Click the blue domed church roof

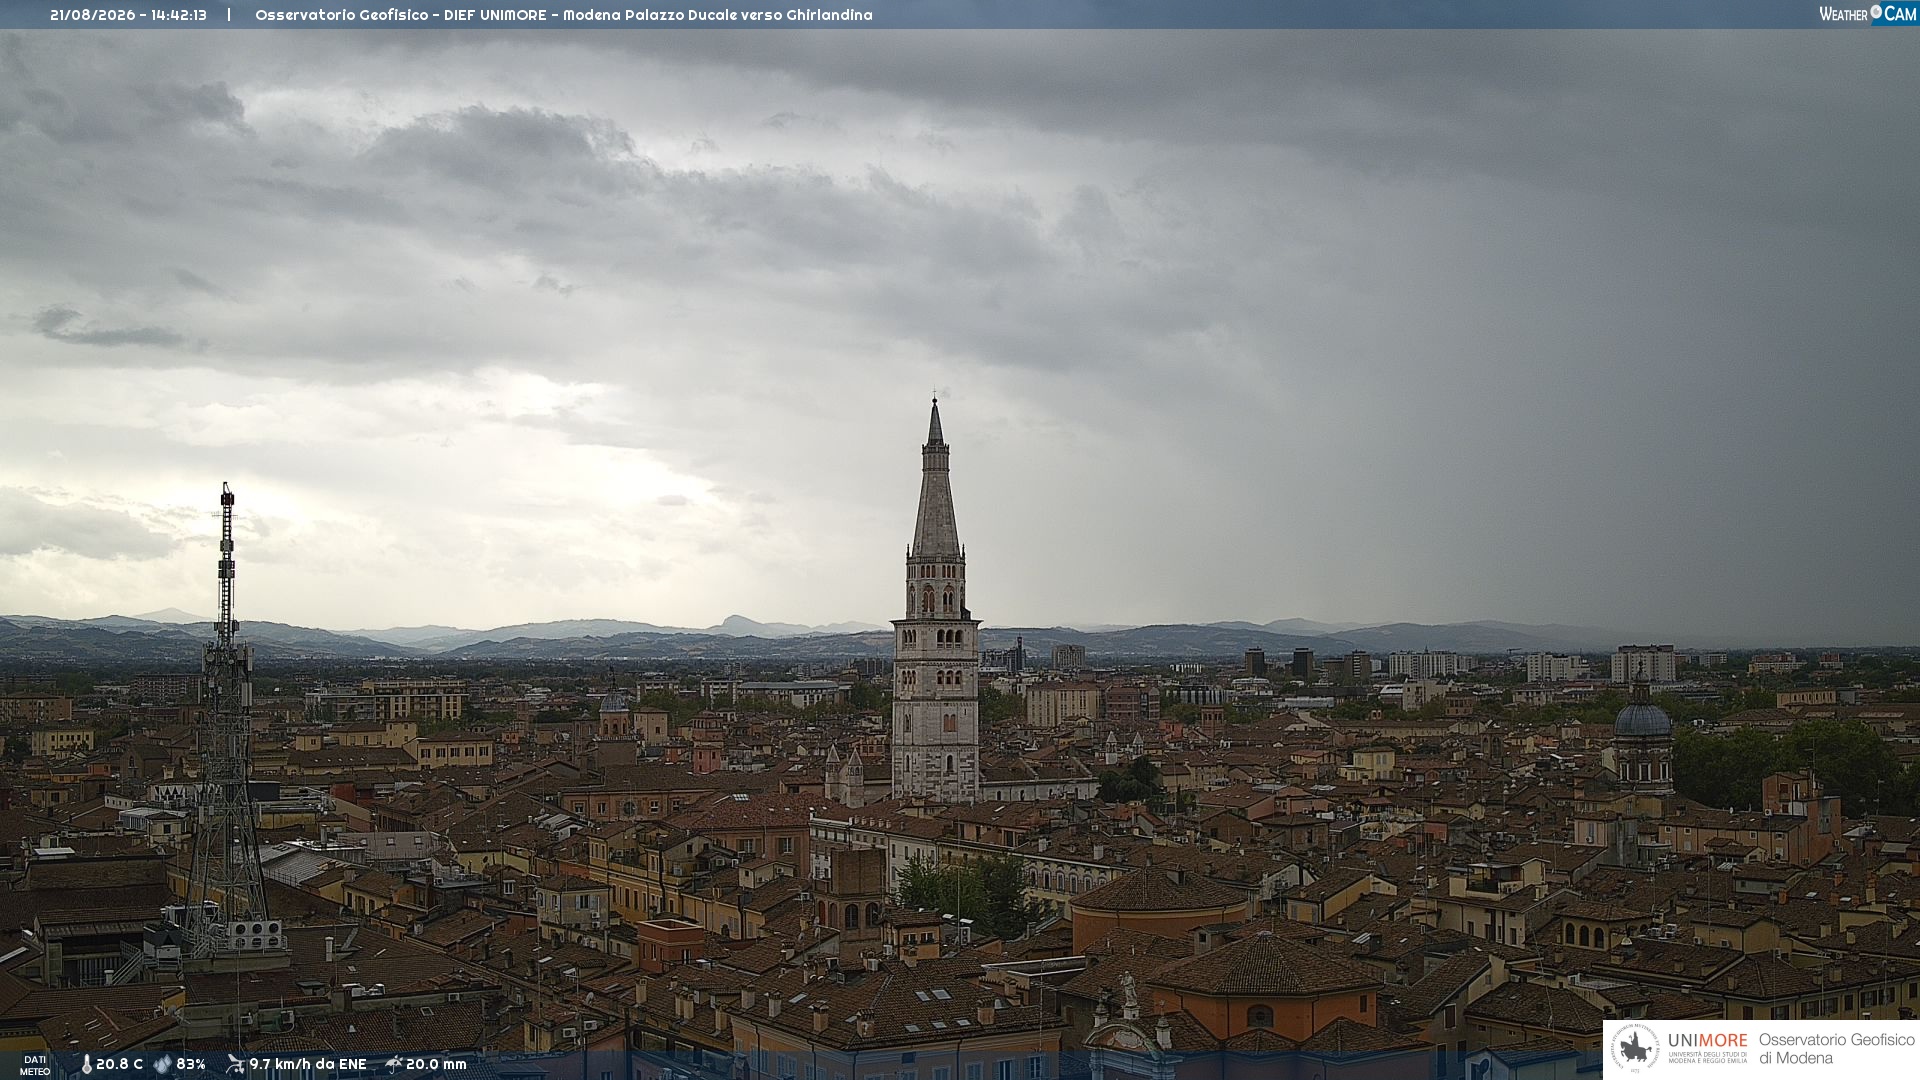(x=1642, y=718)
